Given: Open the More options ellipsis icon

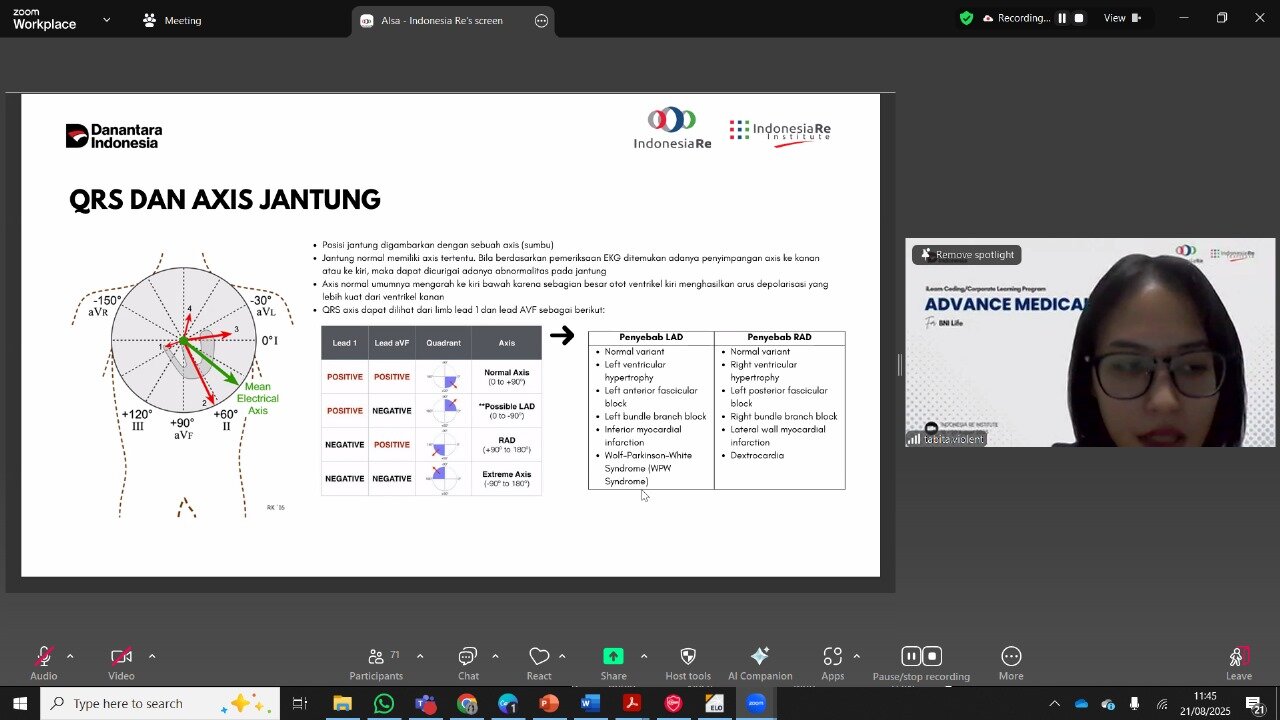Looking at the screenshot, I should click(x=1011, y=657).
